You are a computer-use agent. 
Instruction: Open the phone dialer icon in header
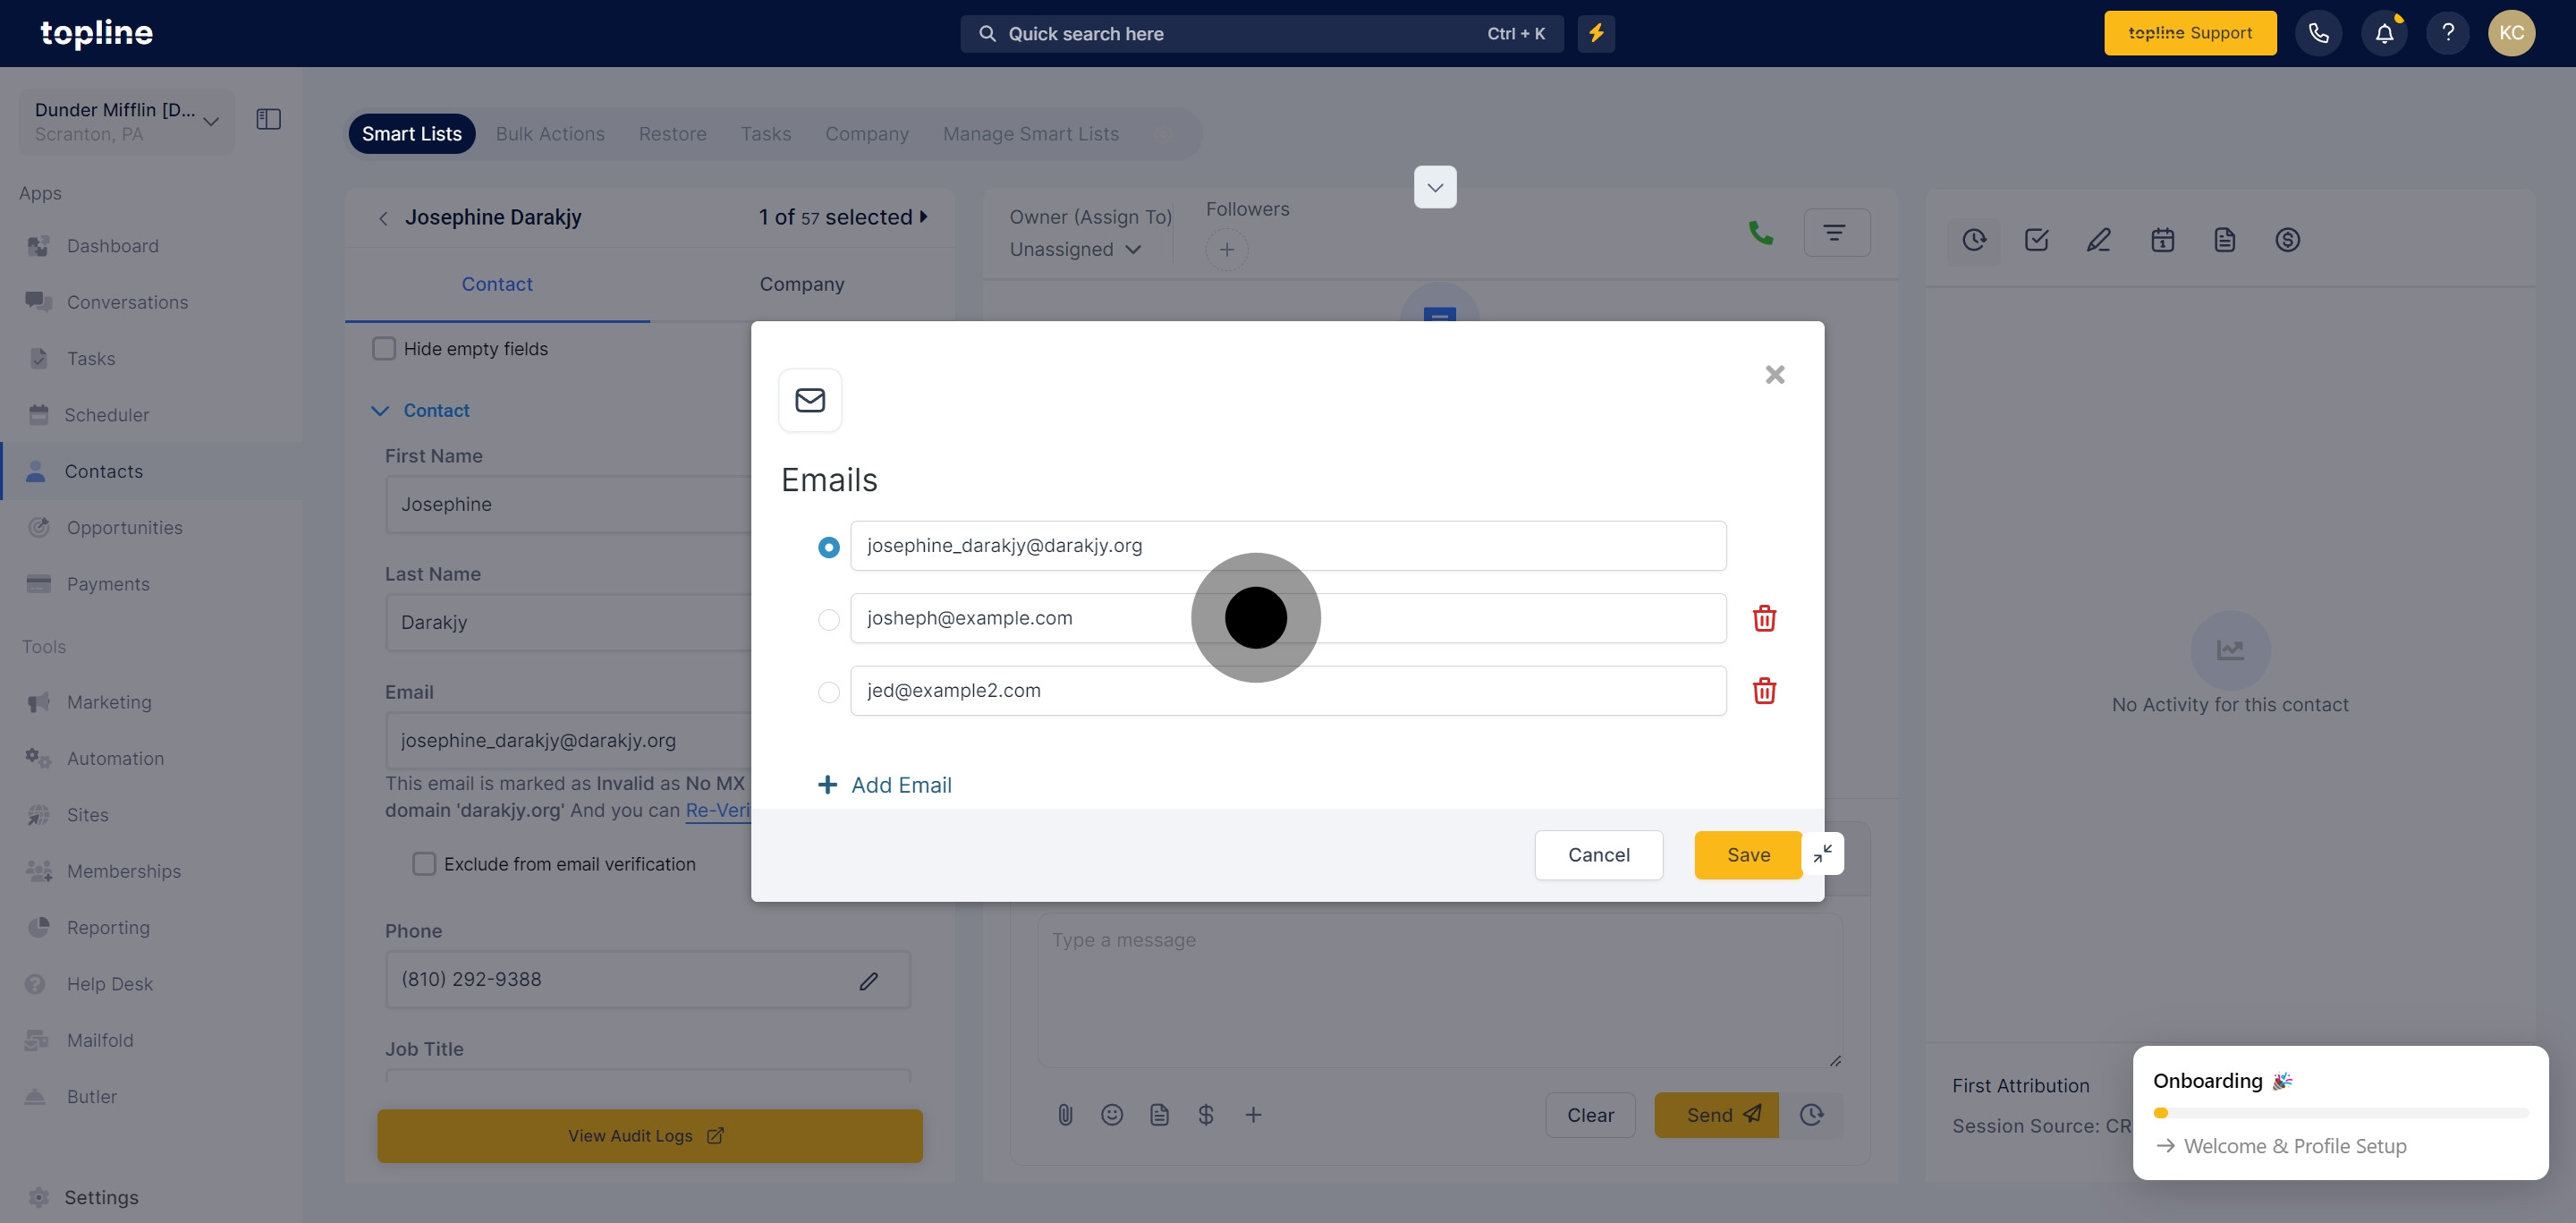[x=2318, y=33]
